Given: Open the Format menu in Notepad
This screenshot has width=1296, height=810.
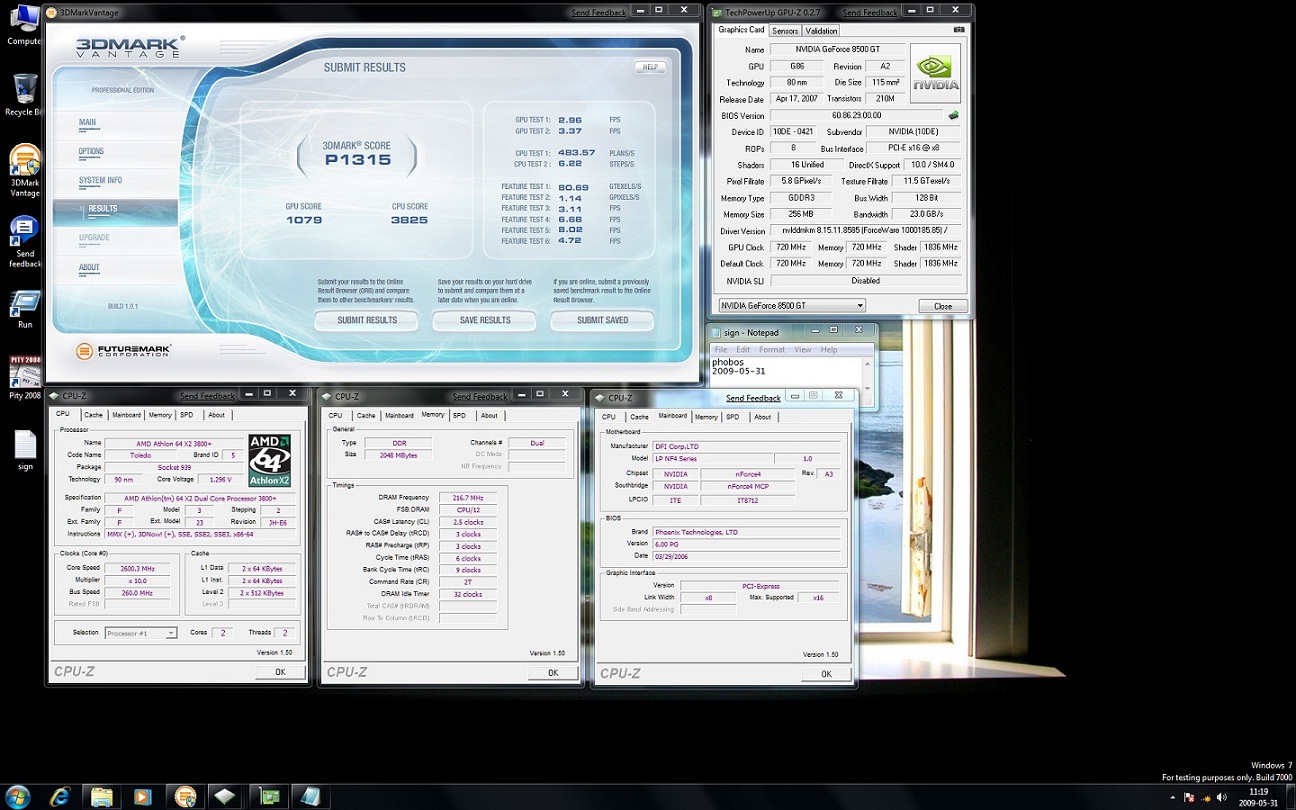Looking at the screenshot, I should [x=771, y=350].
